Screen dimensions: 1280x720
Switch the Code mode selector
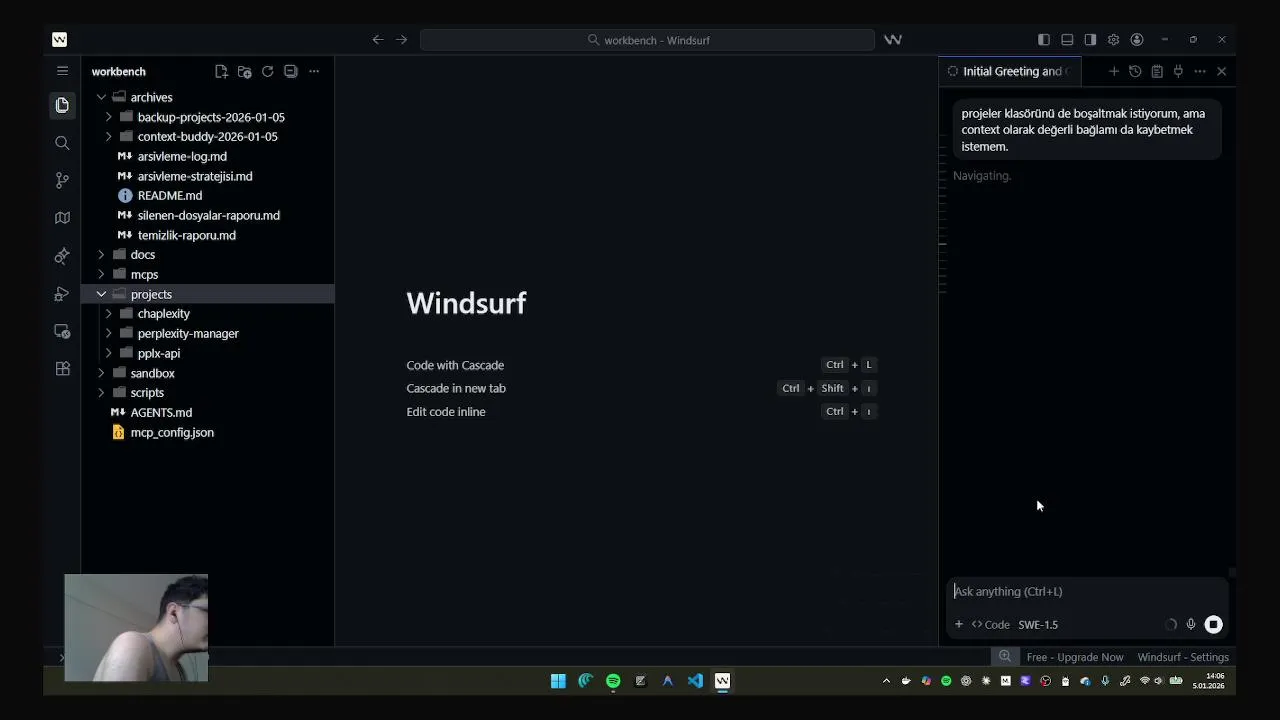coord(990,624)
